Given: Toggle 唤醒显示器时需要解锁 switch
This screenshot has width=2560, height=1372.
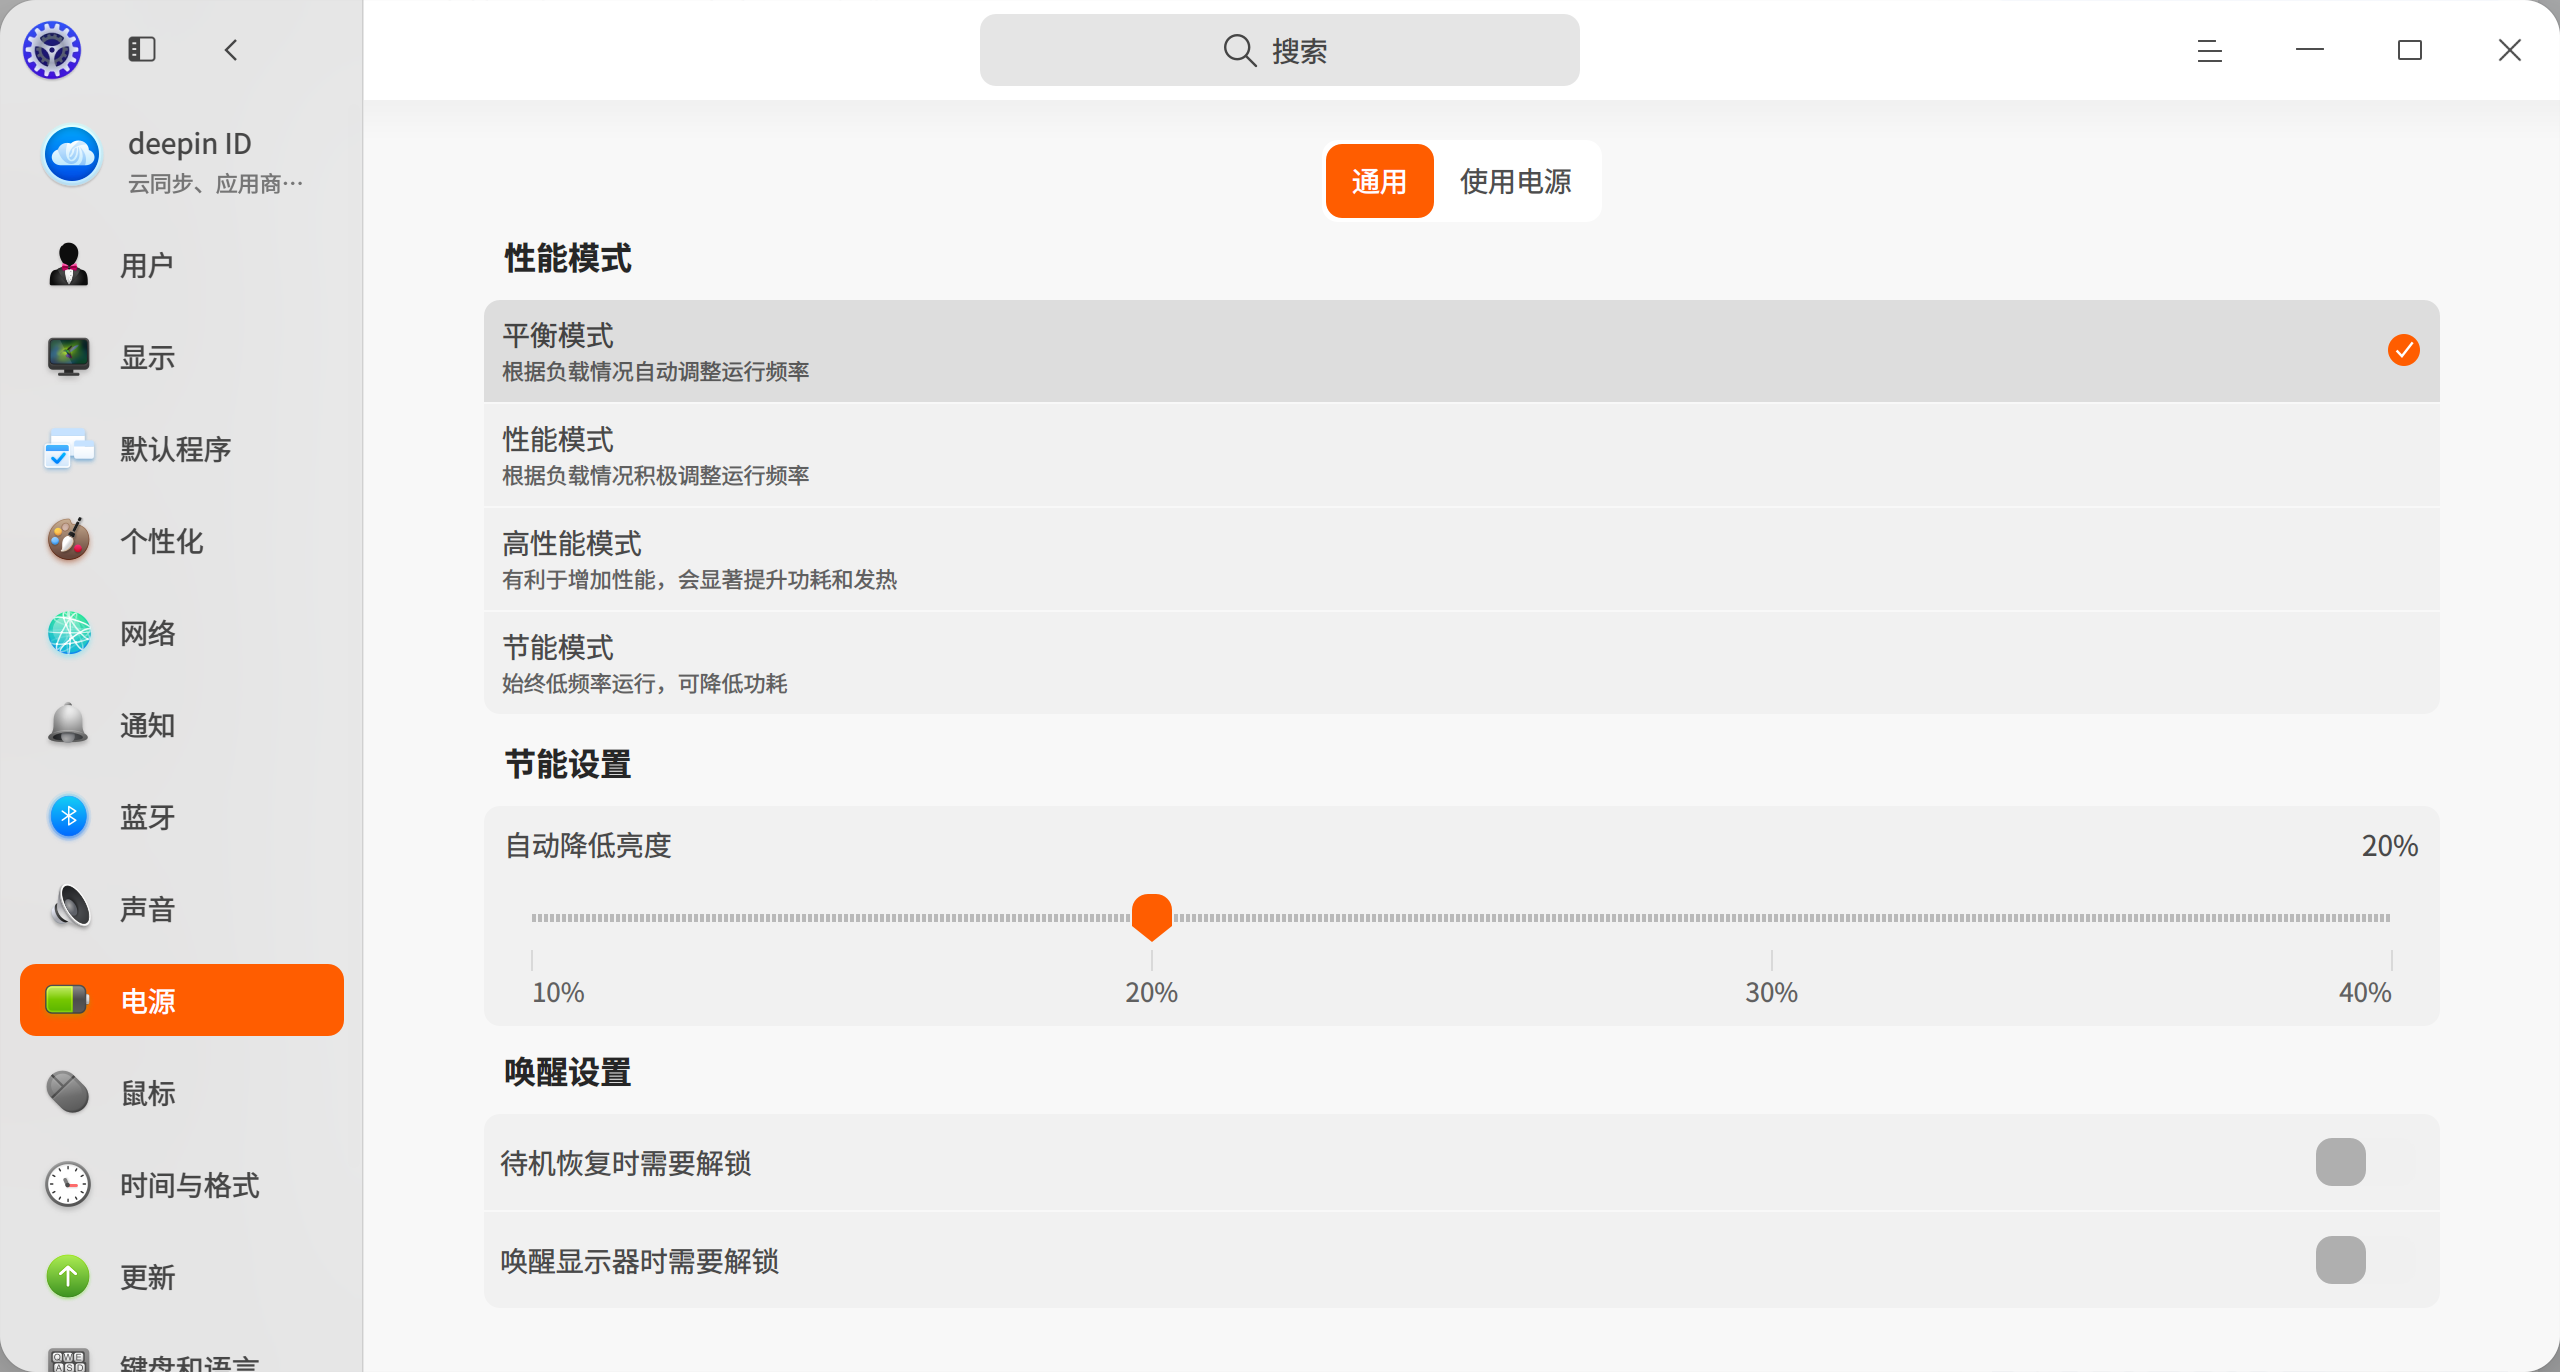Looking at the screenshot, I should (x=2366, y=1260).
